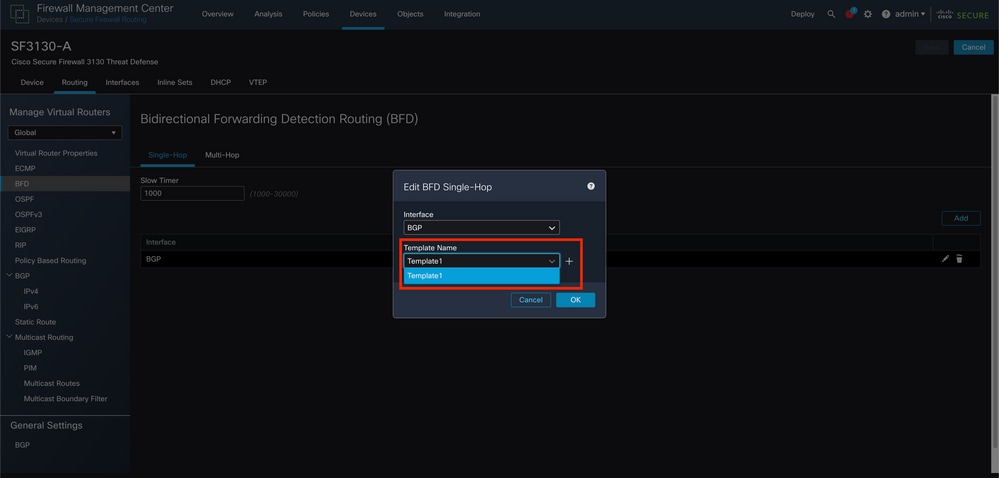
Task: Open the admin user dropdown
Action: (x=910, y=14)
